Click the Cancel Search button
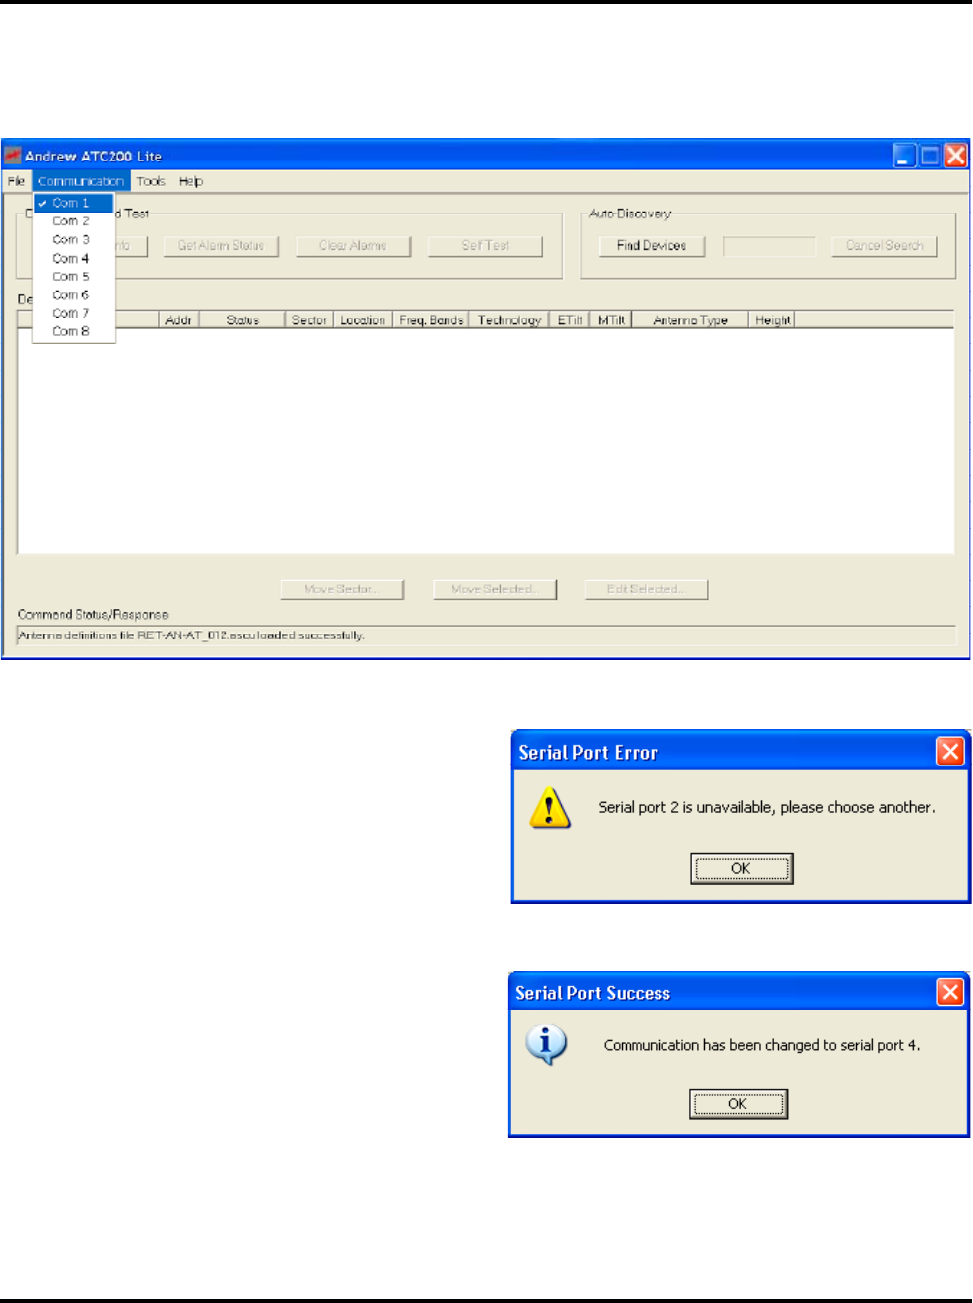This screenshot has width=973, height=1303. (x=884, y=246)
